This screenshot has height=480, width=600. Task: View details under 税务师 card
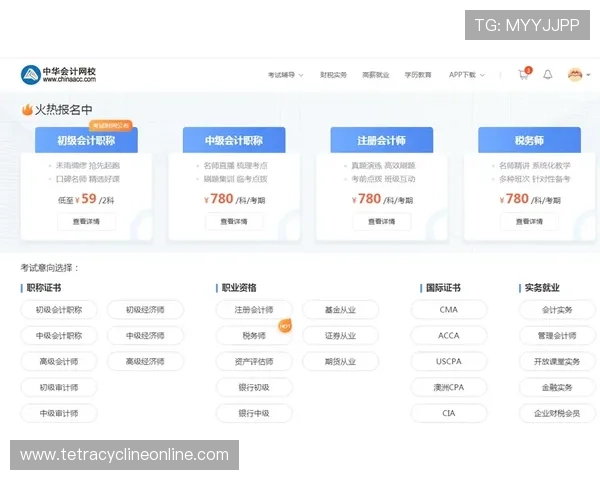[530, 222]
